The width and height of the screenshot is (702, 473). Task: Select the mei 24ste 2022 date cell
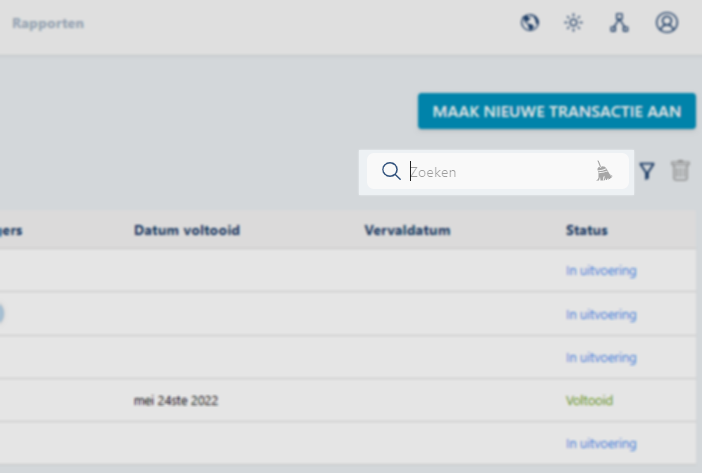(x=176, y=401)
